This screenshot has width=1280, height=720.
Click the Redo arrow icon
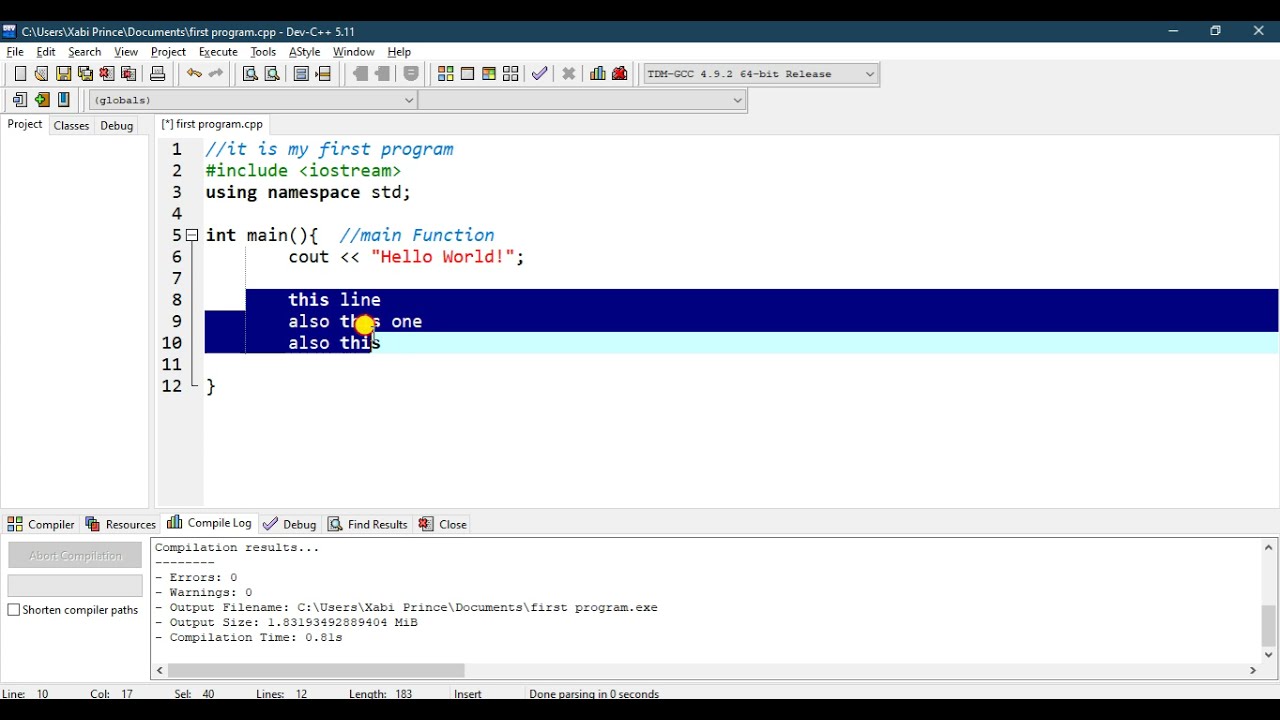point(216,73)
